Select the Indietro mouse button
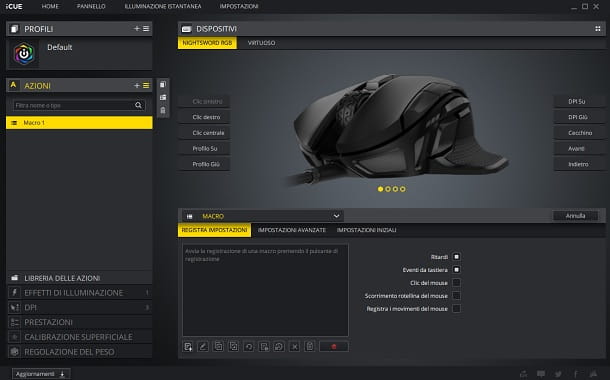 579,164
